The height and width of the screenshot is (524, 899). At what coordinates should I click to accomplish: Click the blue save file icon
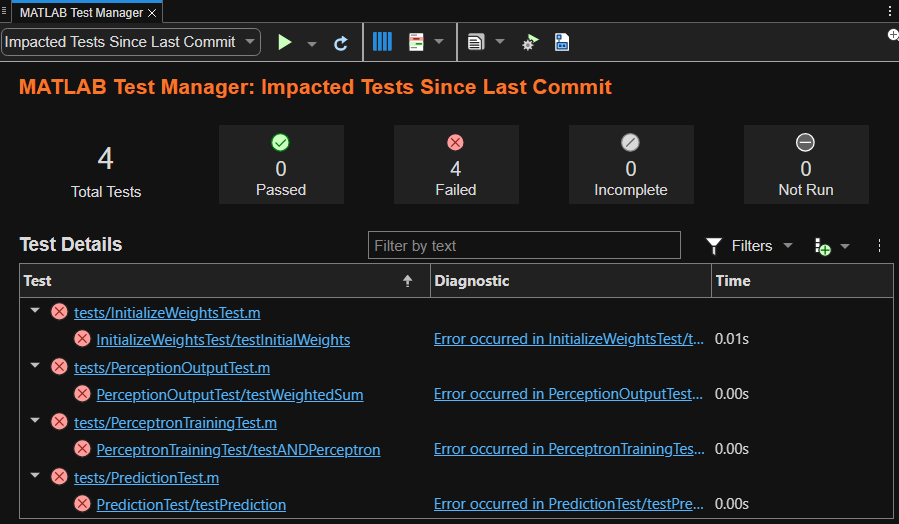pyautogui.click(x=562, y=42)
